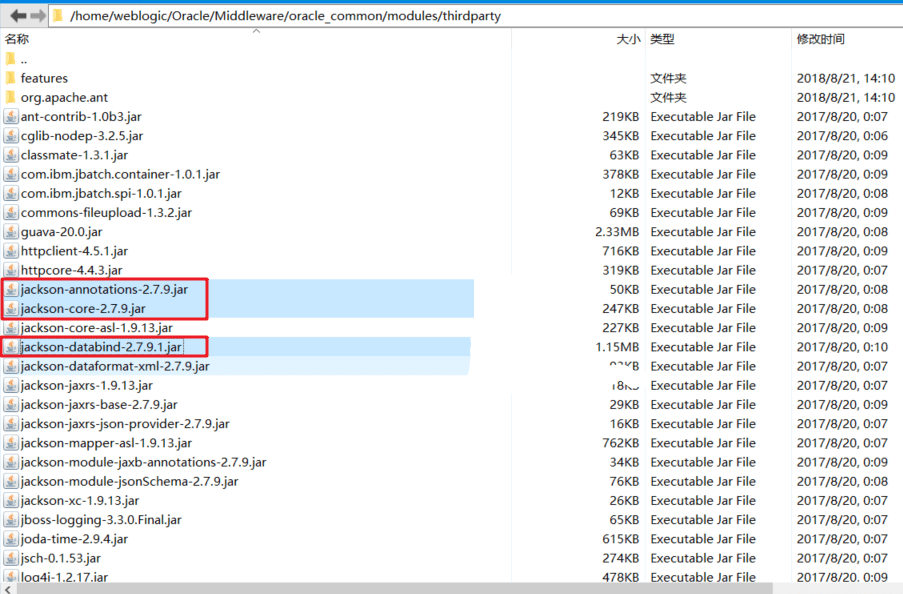The image size is (903, 594).
Task: Sort files by the 修改时间 column header
Action: pos(821,39)
